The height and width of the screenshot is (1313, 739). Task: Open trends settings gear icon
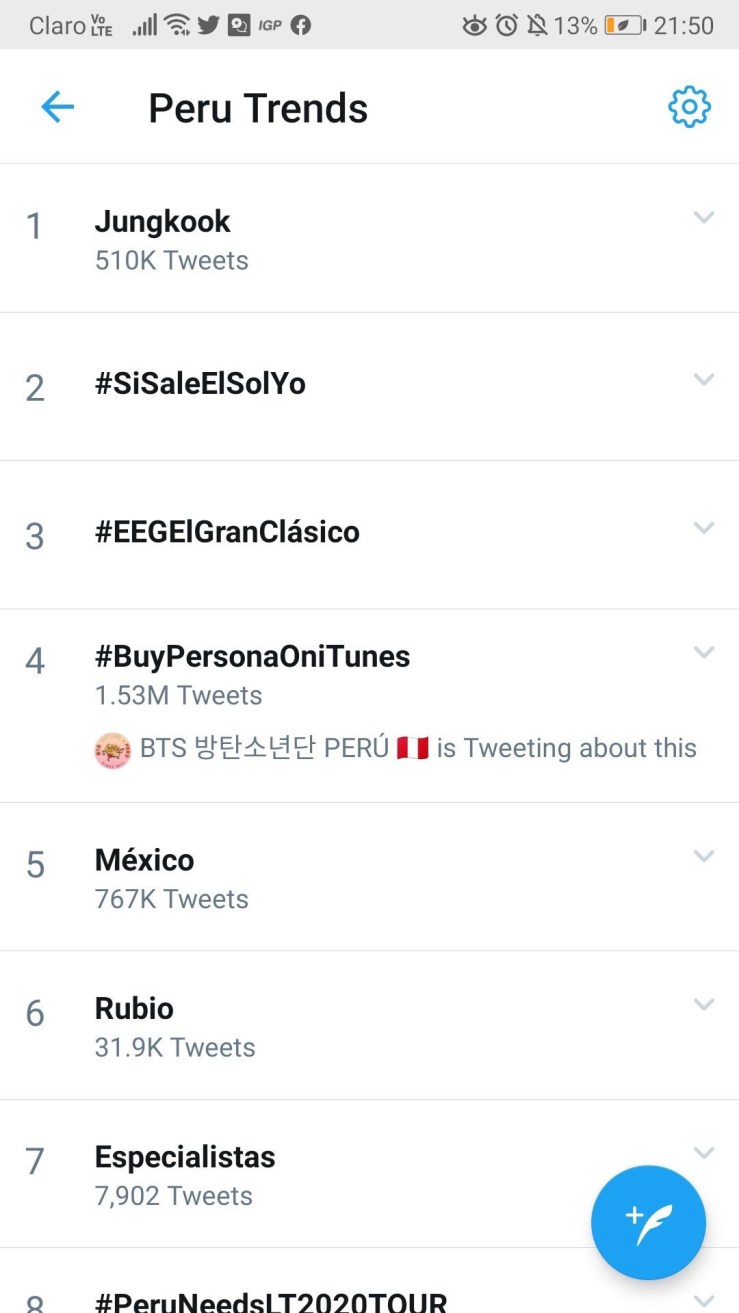pyautogui.click(x=689, y=107)
